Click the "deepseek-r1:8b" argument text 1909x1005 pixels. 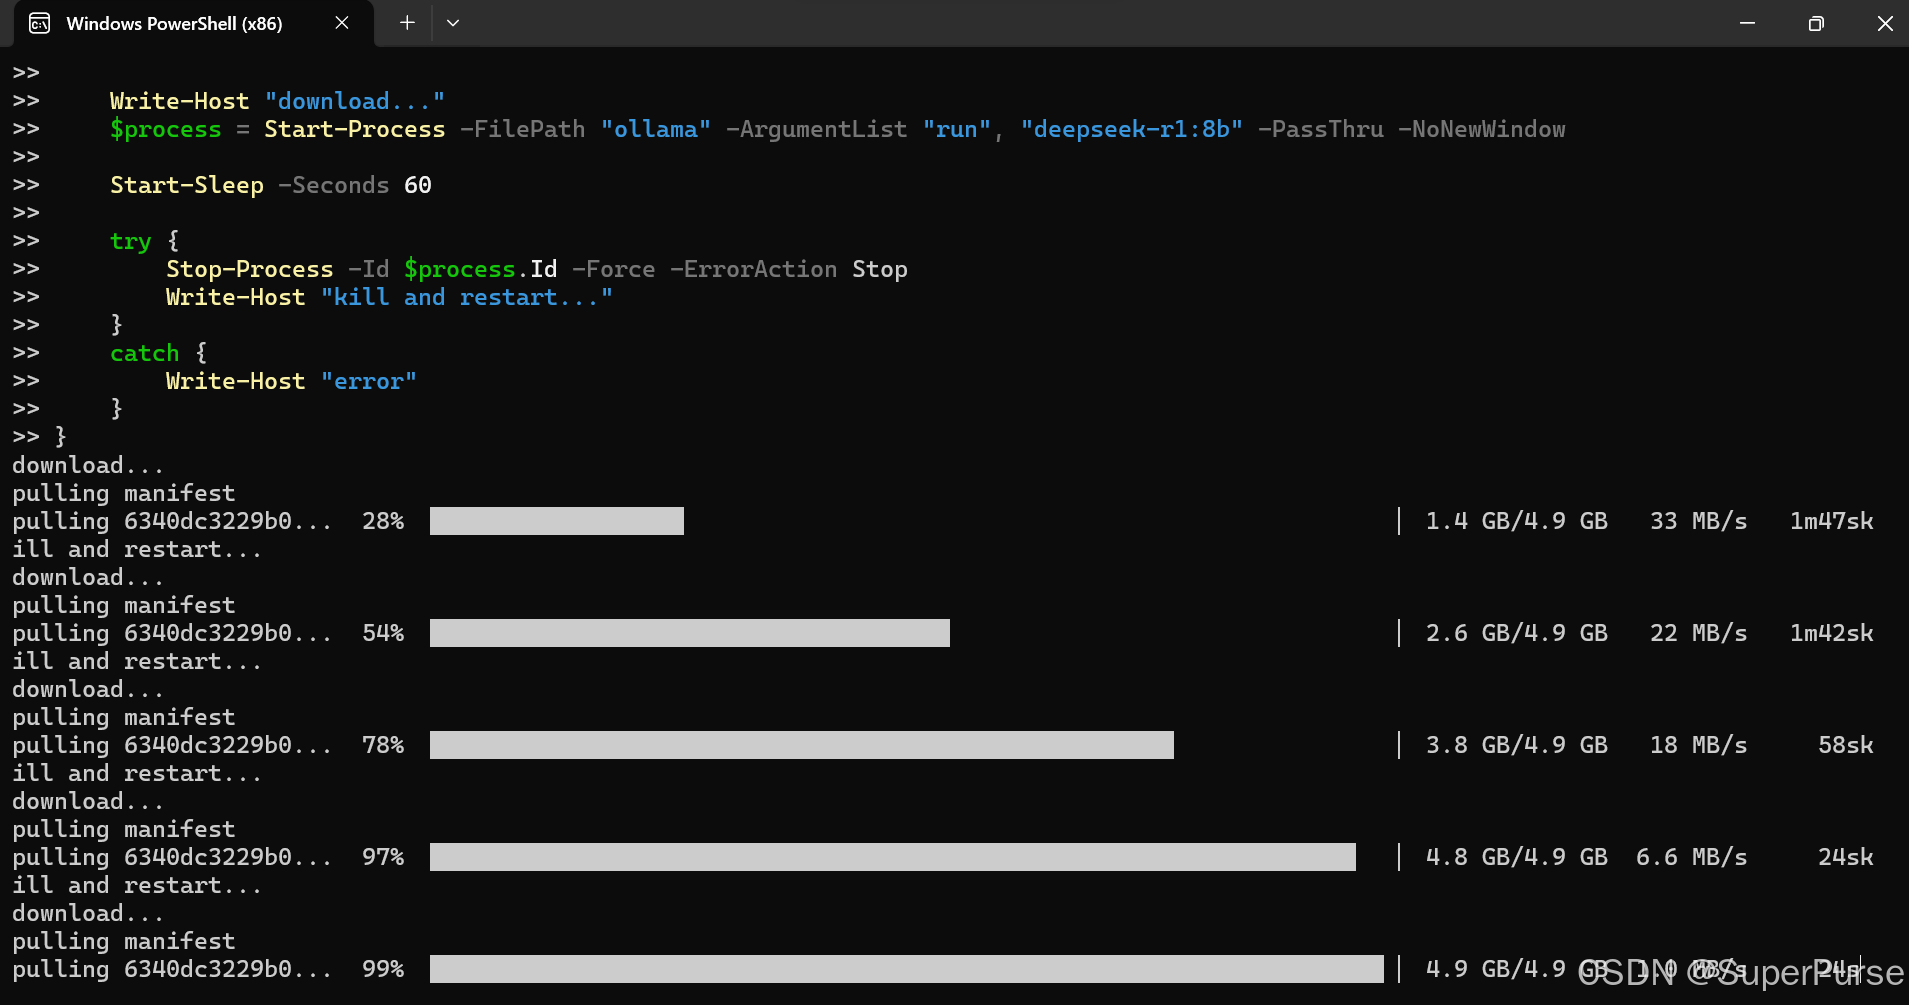tap(1132, 129)
